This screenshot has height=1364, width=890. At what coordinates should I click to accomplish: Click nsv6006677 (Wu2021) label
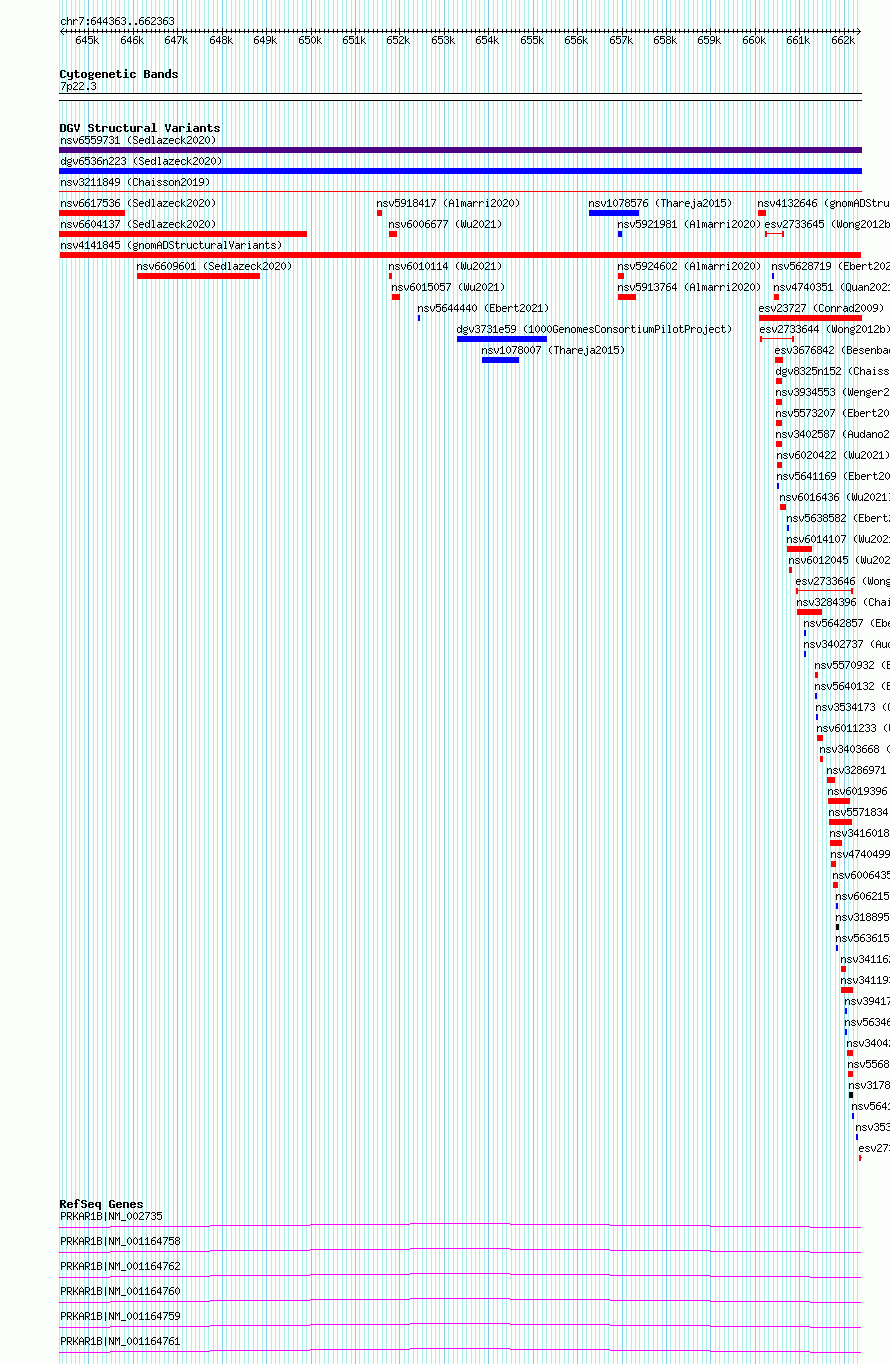pyautogui.click(x=445, y=224)
